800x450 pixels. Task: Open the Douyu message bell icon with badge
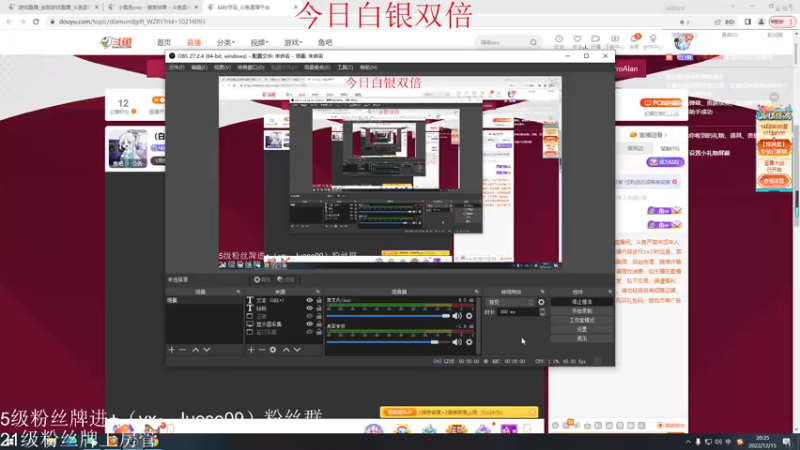(x=634, y=40)
